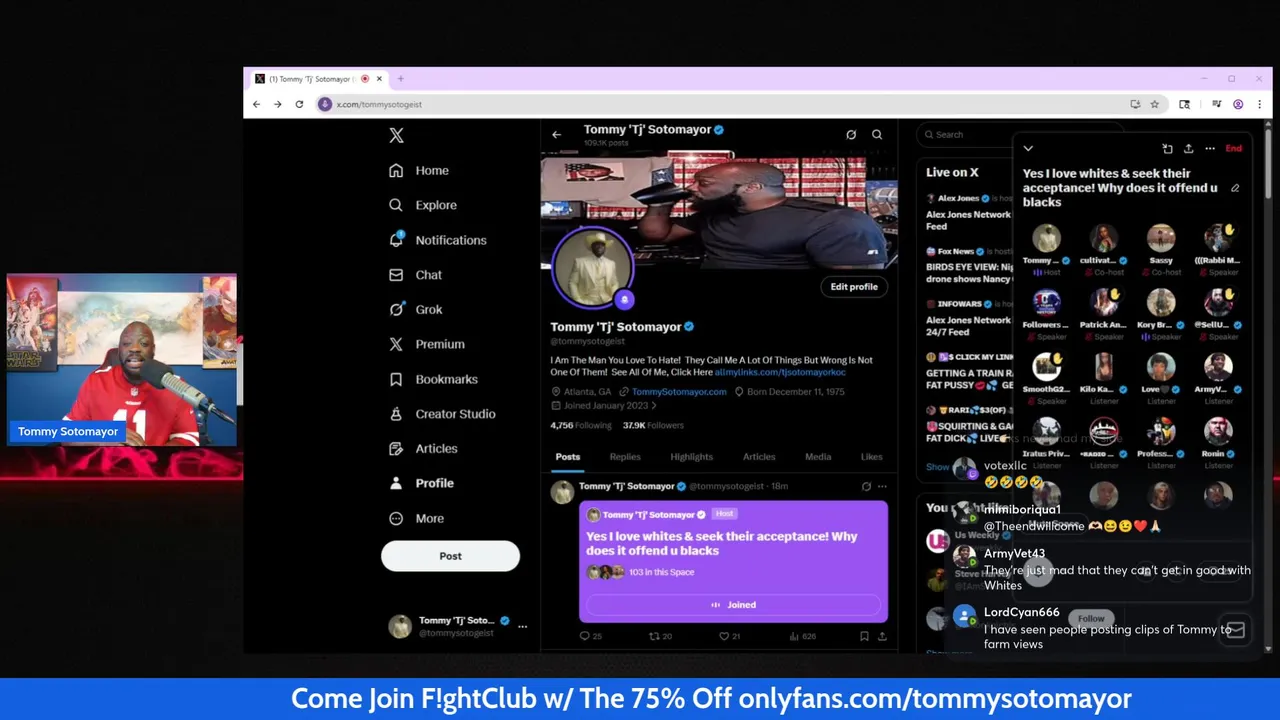This screenshot has height=720, width=1280.
Task: Click the X logo in the sidebar
Action: [396, 136]
